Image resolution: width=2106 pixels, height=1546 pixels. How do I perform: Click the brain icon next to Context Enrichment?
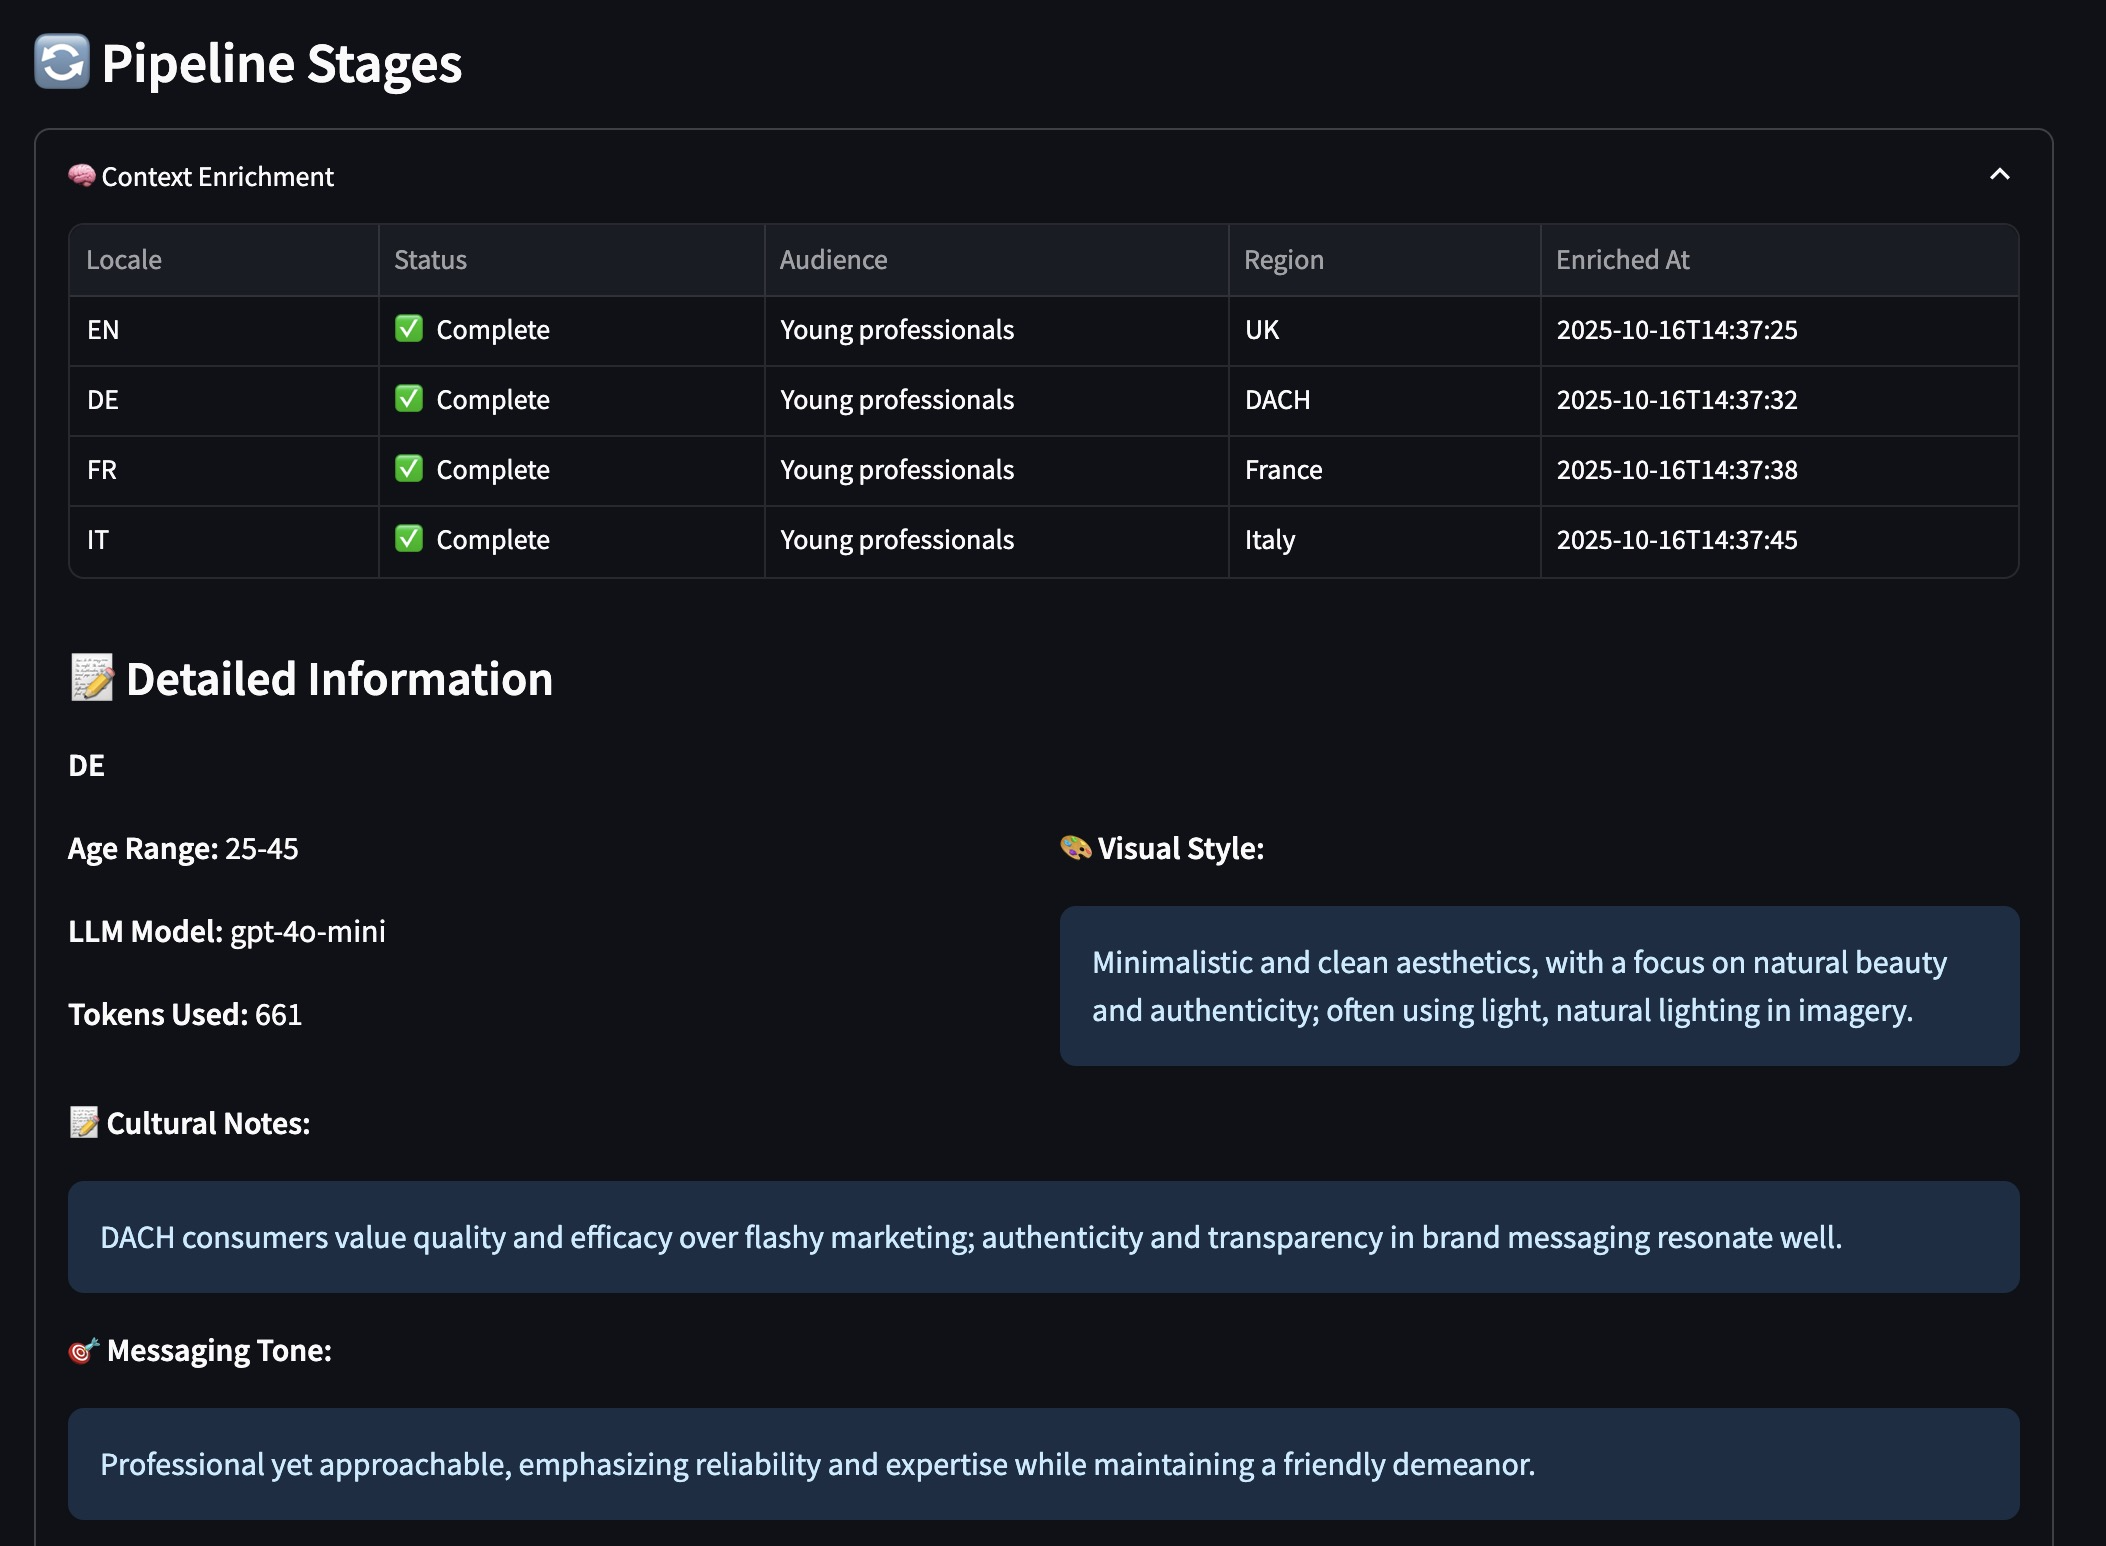[x=82, y=176]
